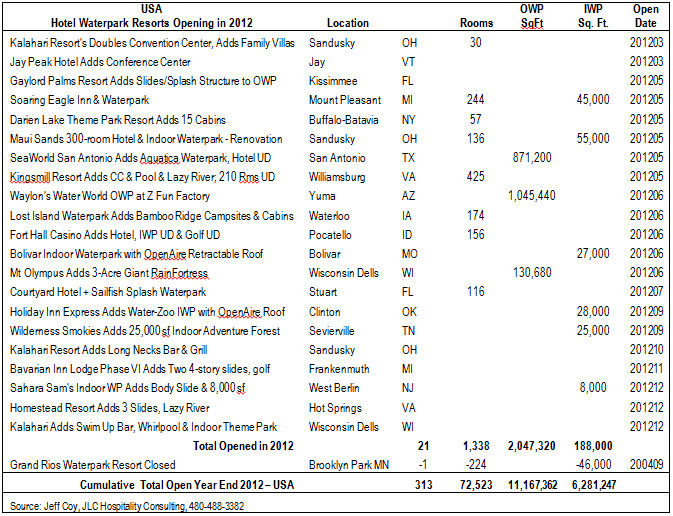Select the Rooms column header

point(475,22)
